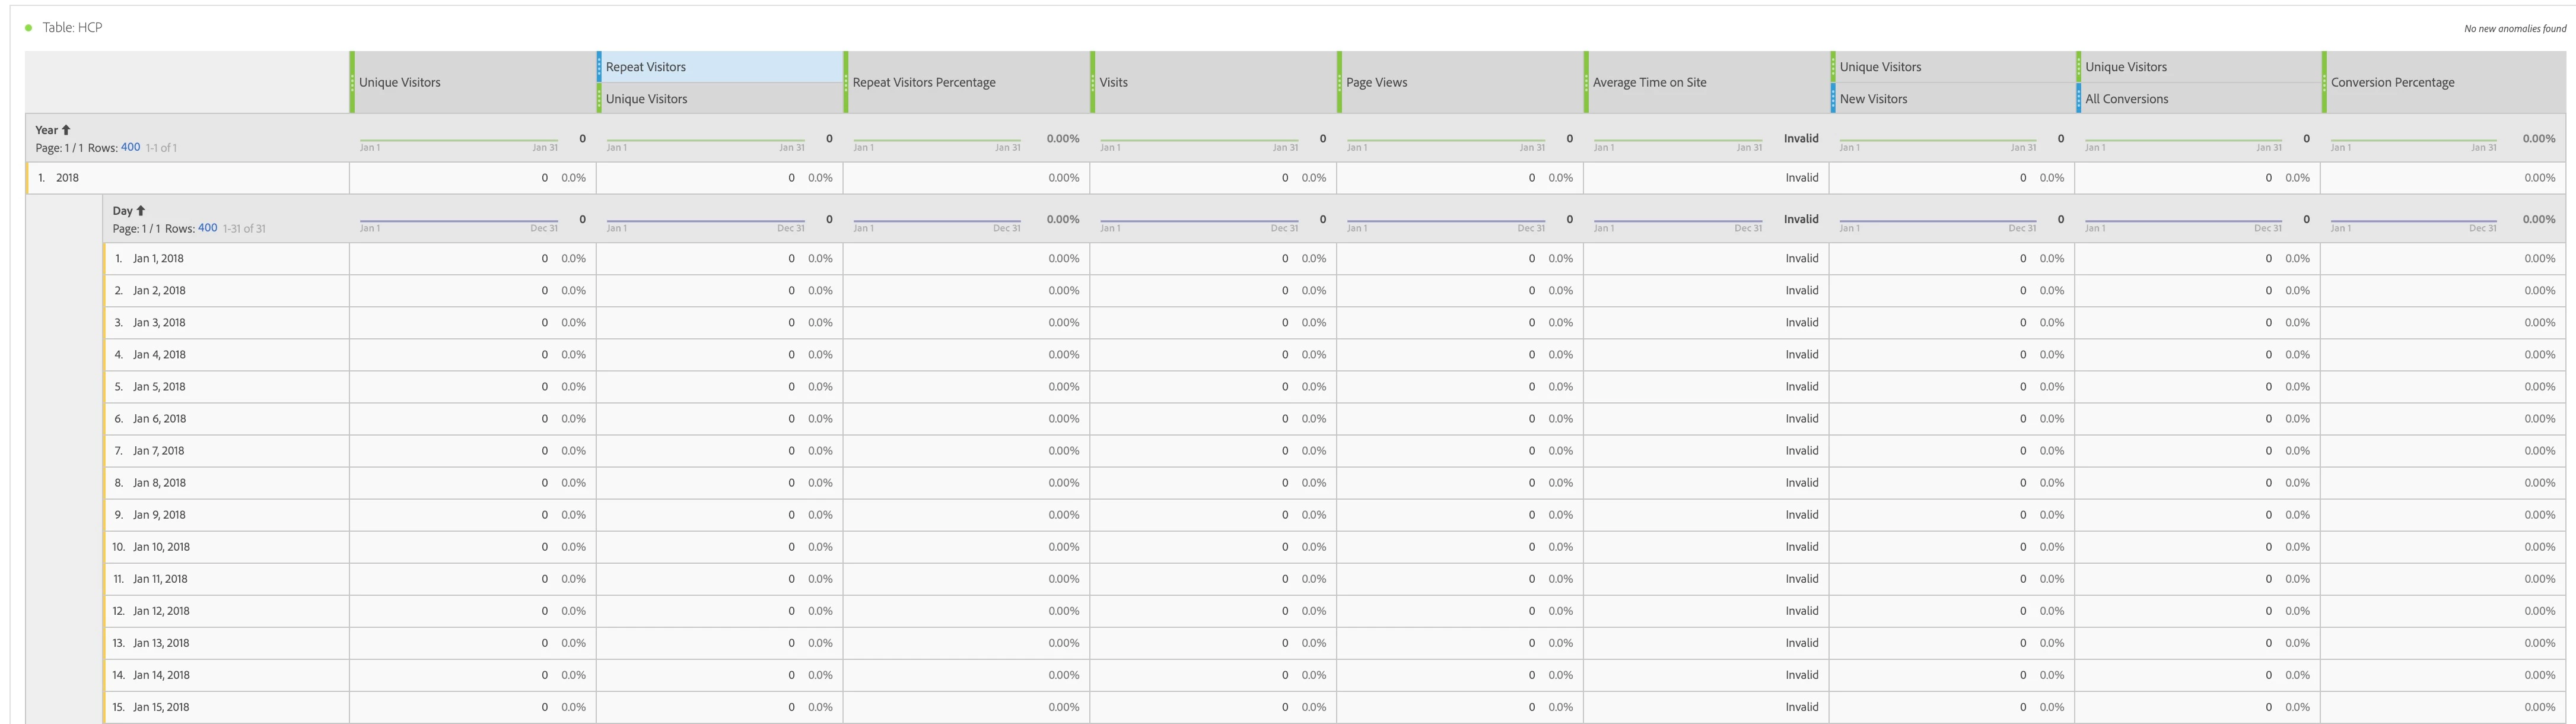The height and width of the screenshot is (724, 2576).
Task: Select the Jan 8, 2018 row
Action: 159,483
